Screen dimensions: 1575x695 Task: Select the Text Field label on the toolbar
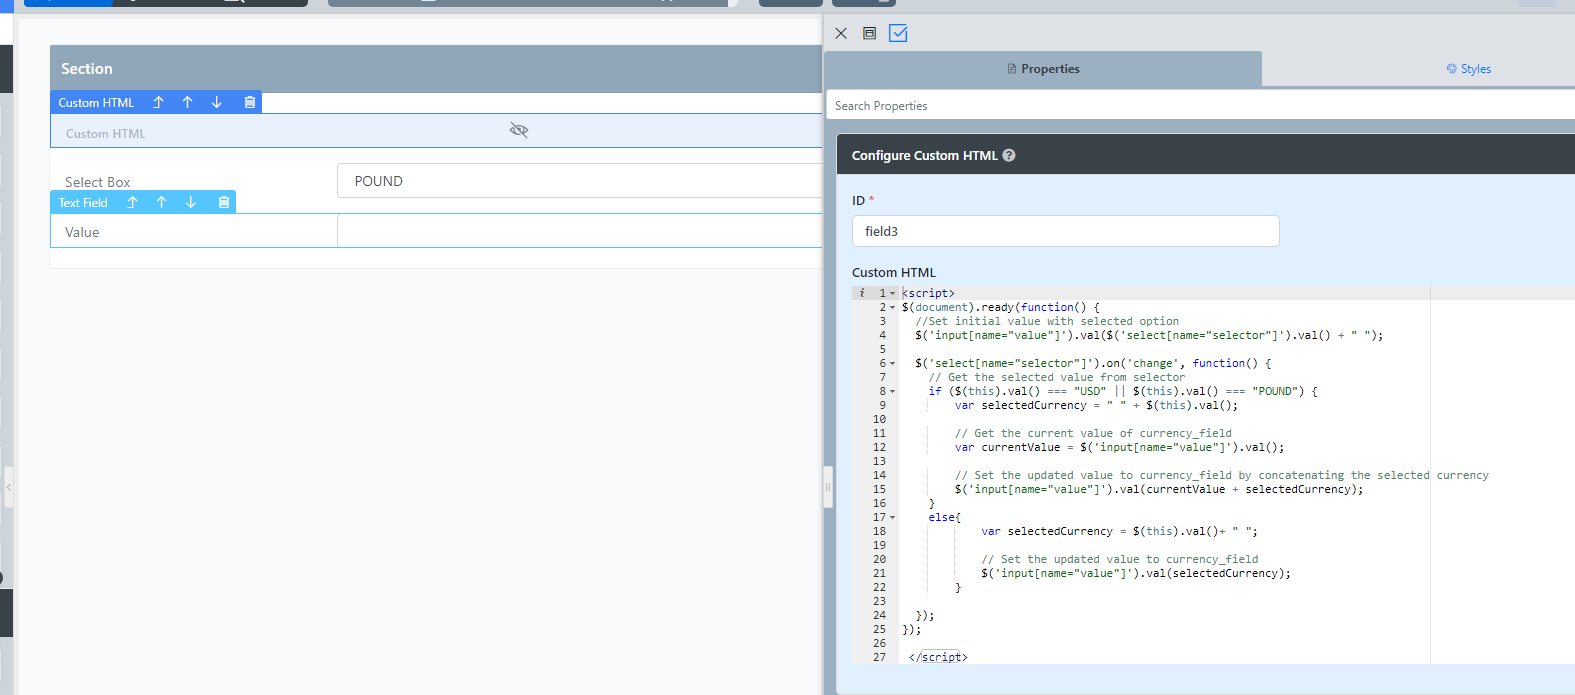(83, 202)
